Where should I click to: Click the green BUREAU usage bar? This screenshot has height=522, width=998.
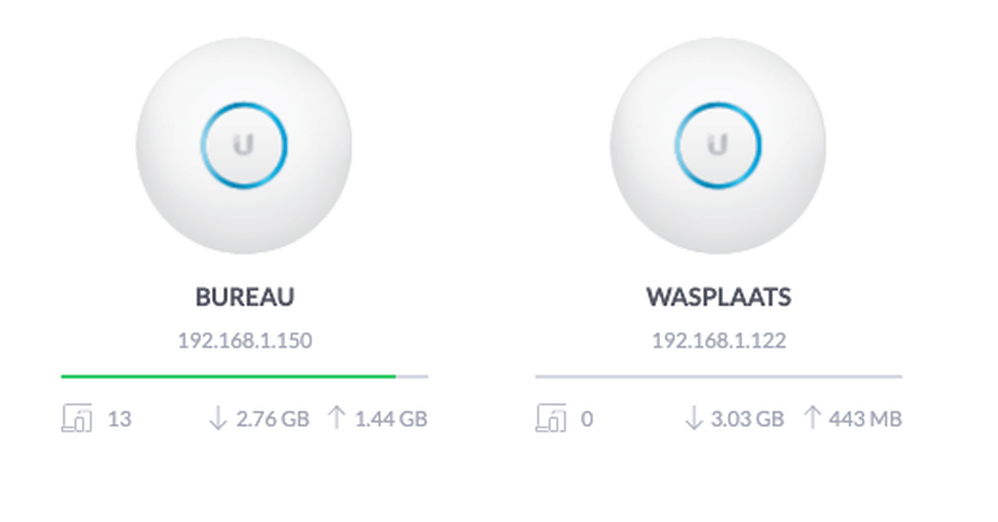pos(228,376)
